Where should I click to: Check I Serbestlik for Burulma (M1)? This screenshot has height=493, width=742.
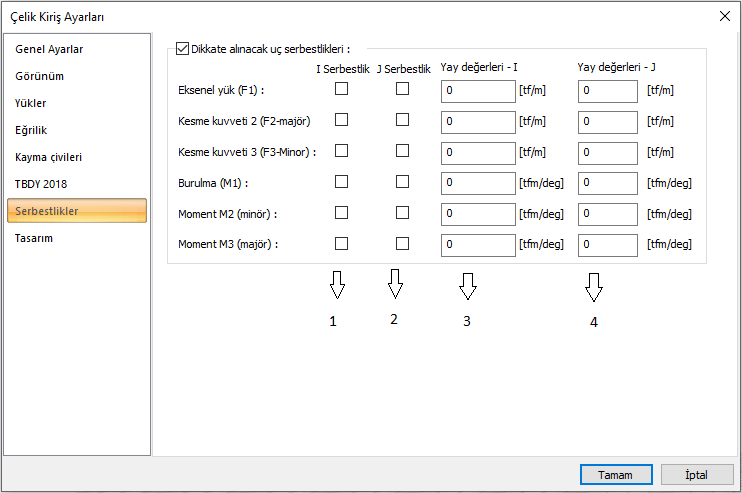(341, 182)
